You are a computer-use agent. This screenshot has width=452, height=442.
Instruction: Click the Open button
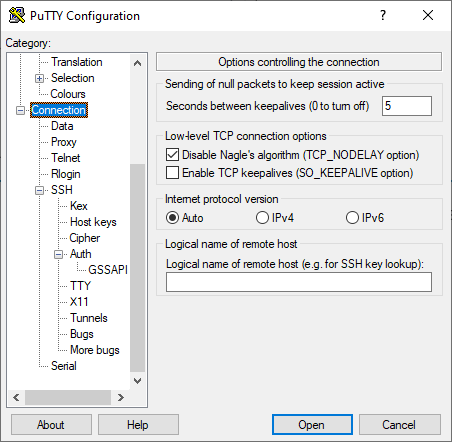click(312, 425)
